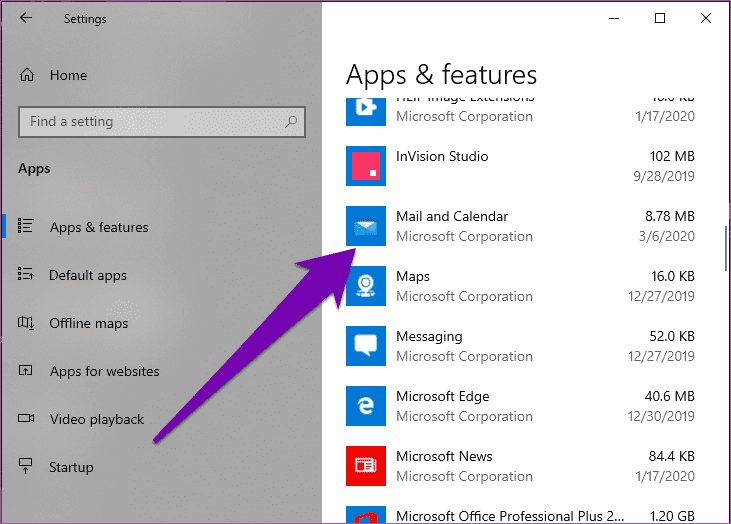Click the Microsoft Edge app name
731x524 pixels.
(442, 396)
